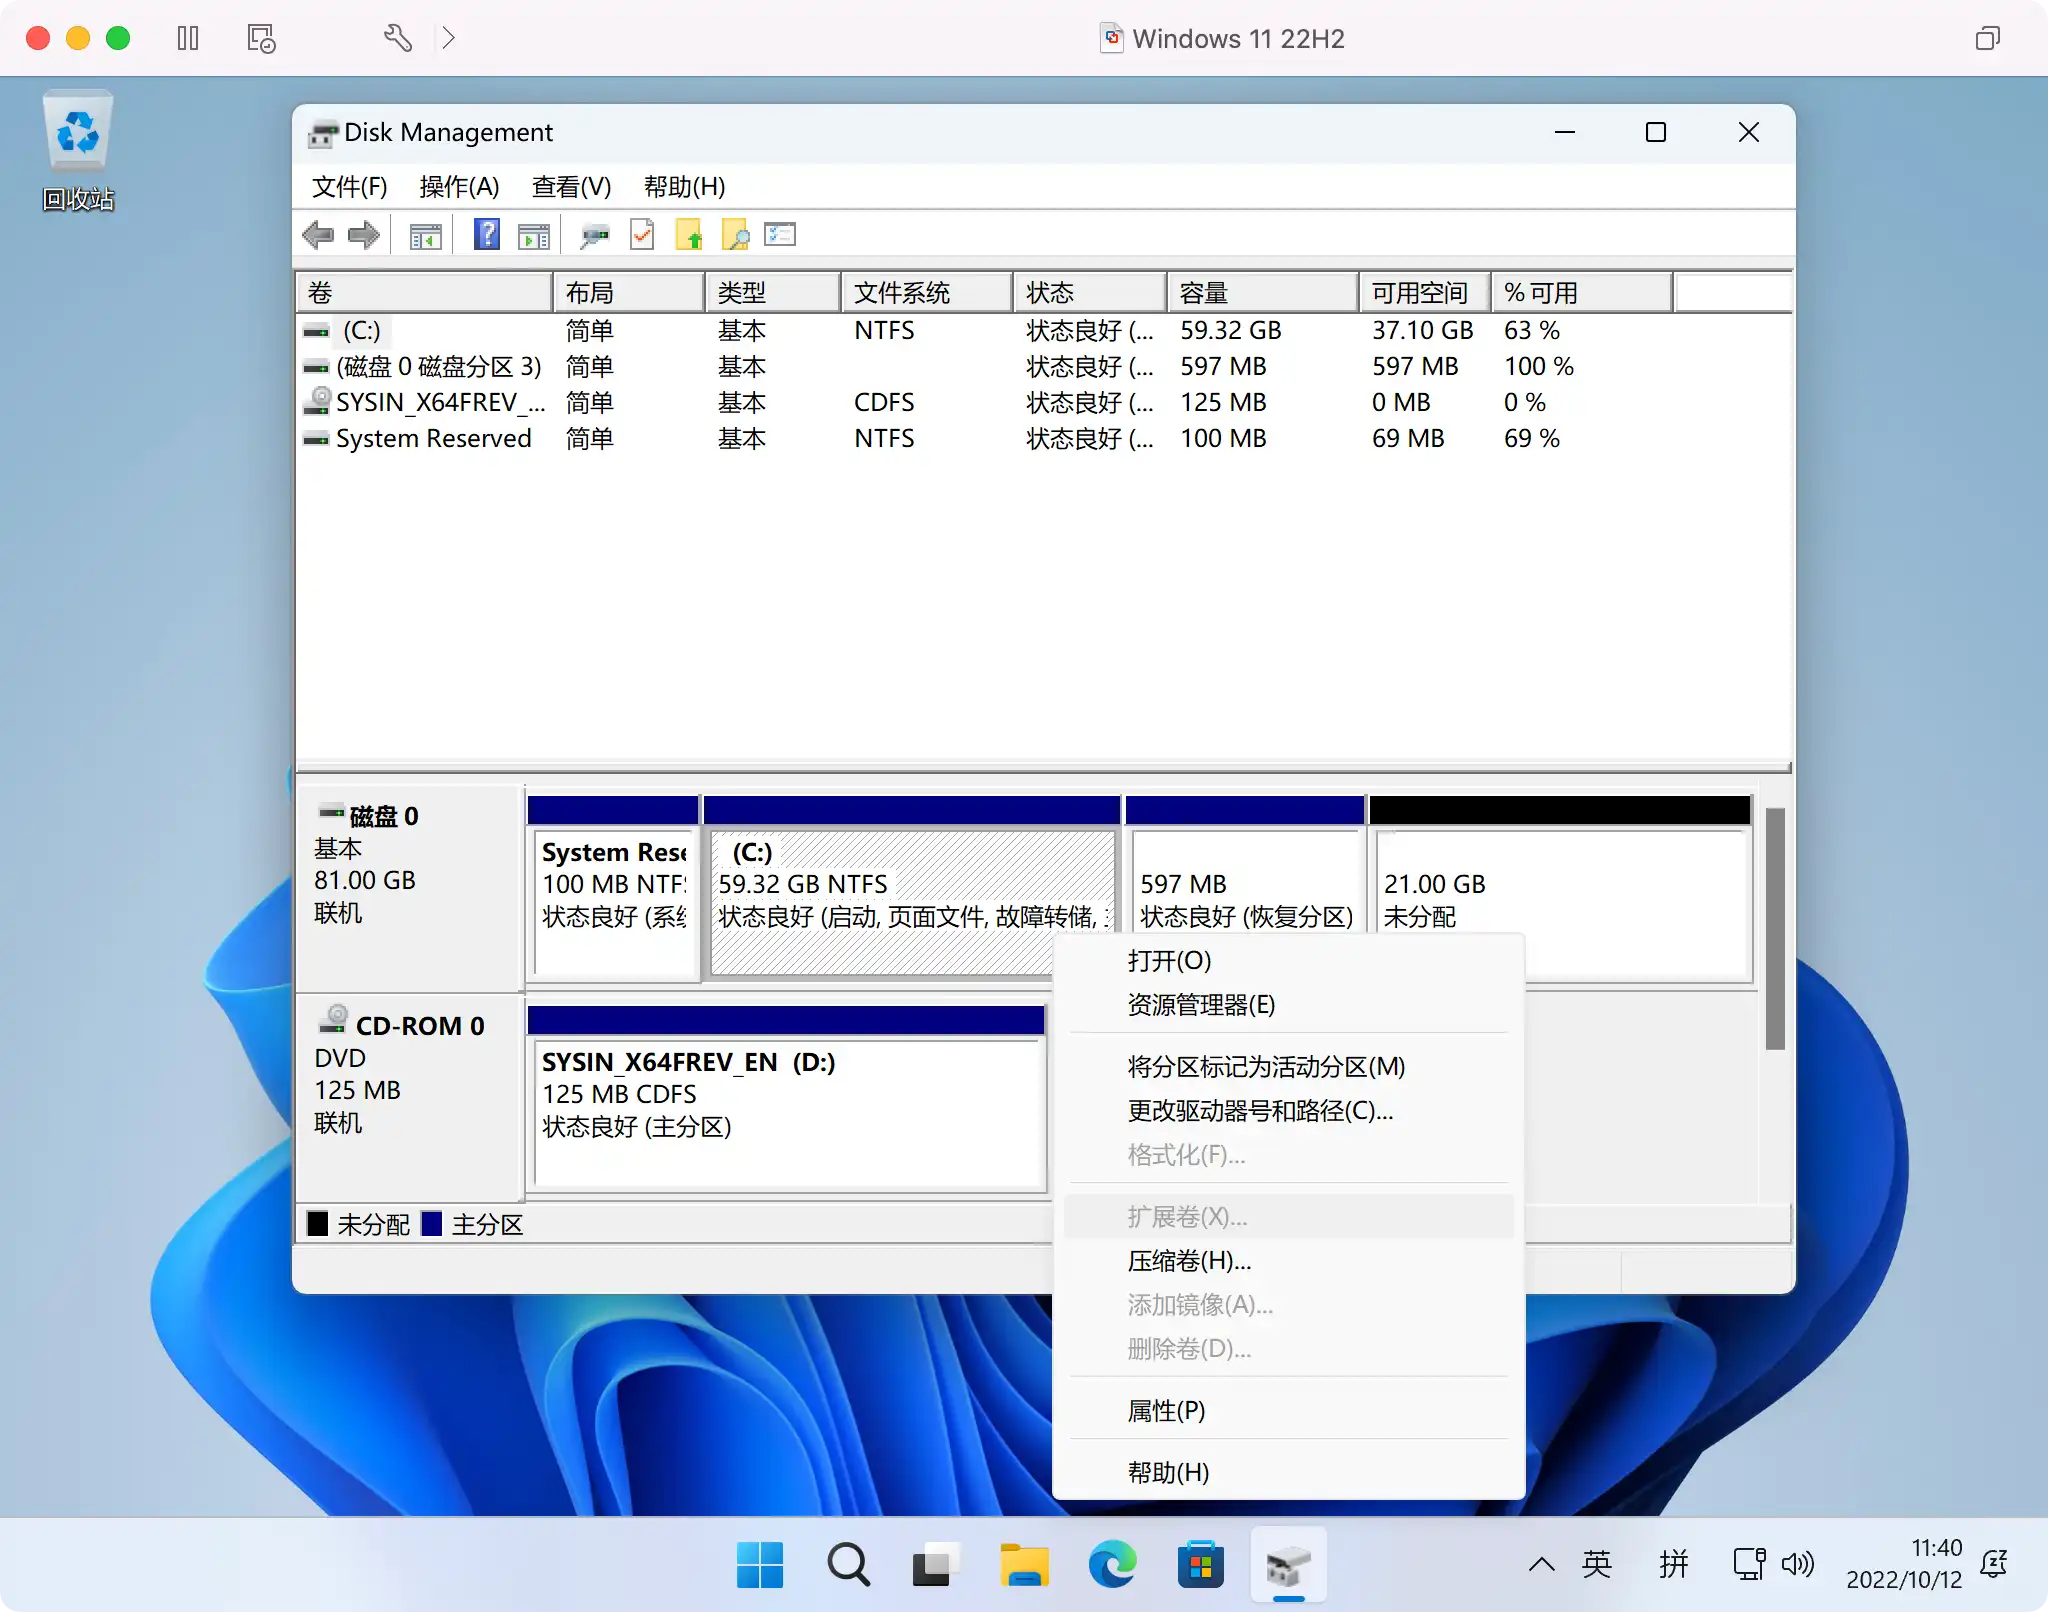Image resolution: width=2048 pixels, height=1612 pixels.
Task: Click the 拼 IME mode indicator
Action: click(x=1674, y=1564)
